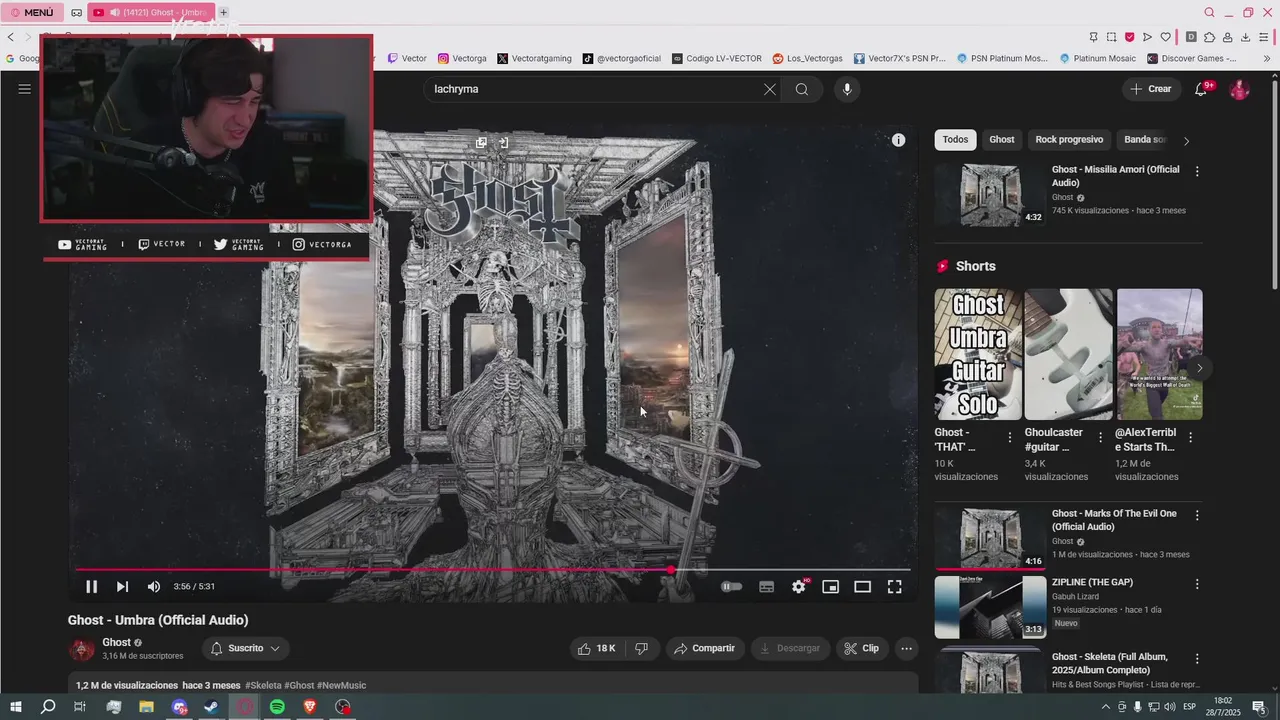Open ZIPLINE (THE GAP) video title
The image size is (1280, 720).
(x=1092, y=582)
